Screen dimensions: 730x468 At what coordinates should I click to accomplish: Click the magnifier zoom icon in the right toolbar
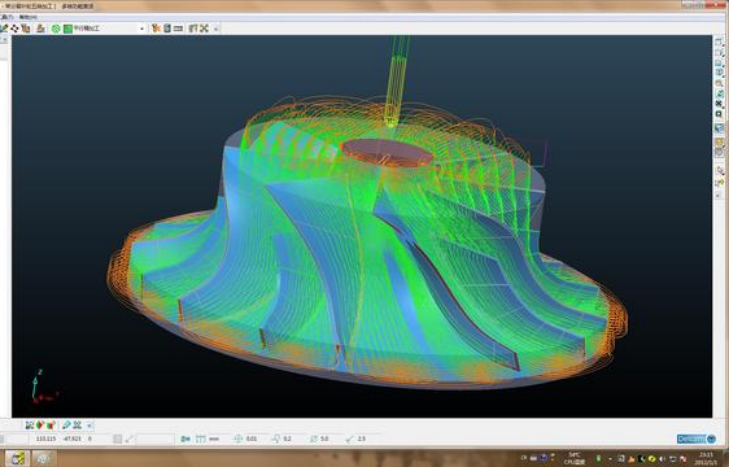pyautogui.click(x=719, y=83)
